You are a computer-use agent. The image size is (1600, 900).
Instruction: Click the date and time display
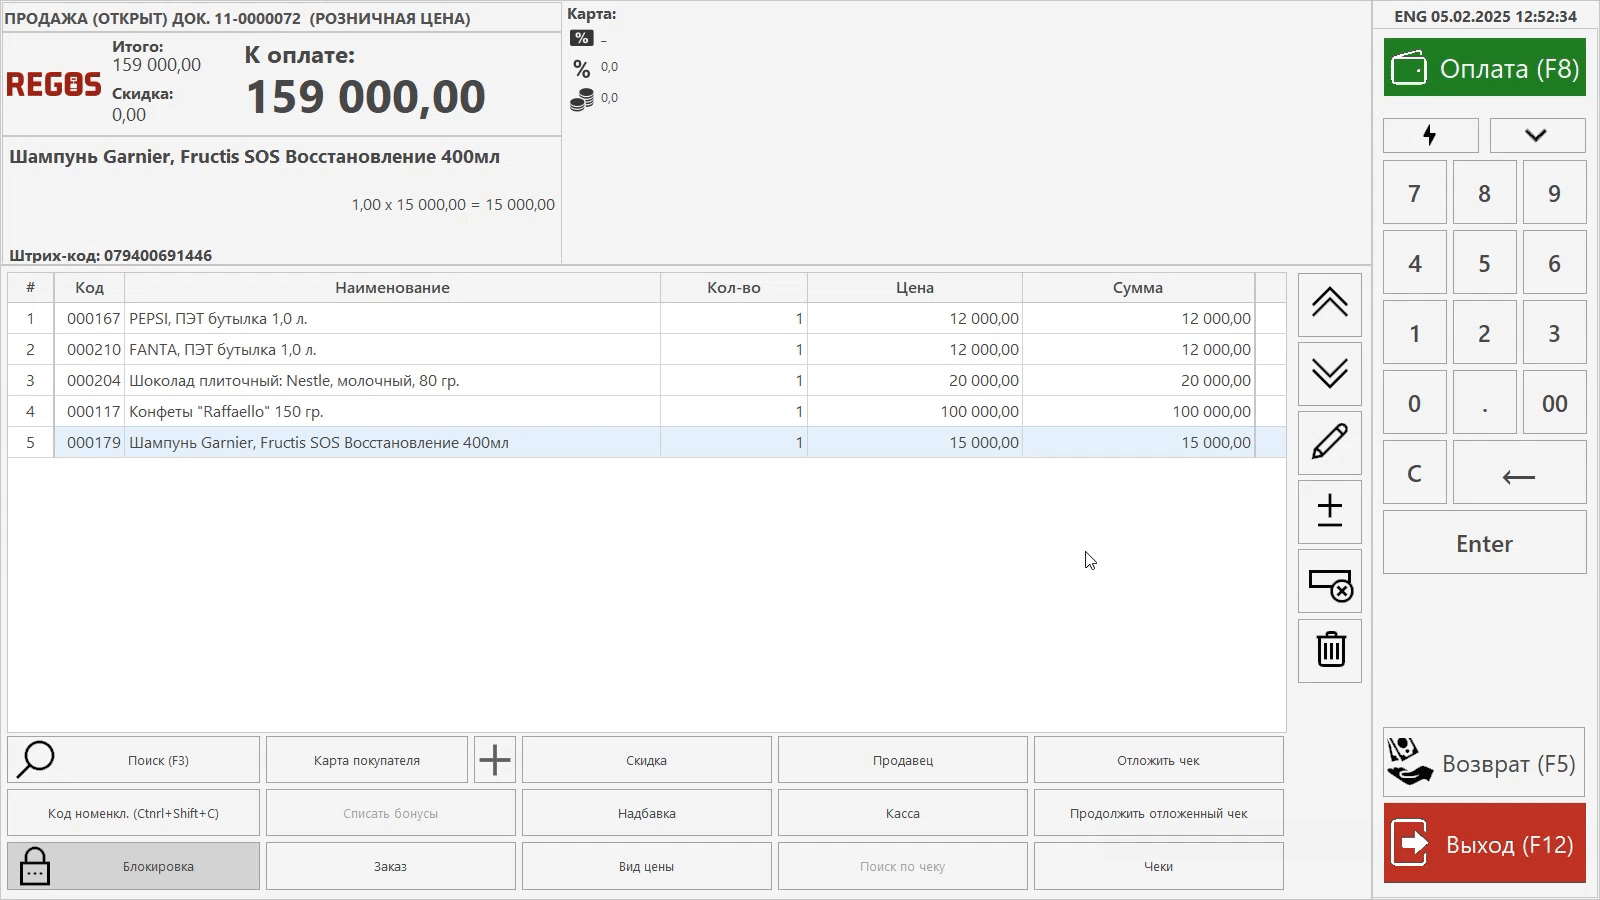coord(1485,16)
